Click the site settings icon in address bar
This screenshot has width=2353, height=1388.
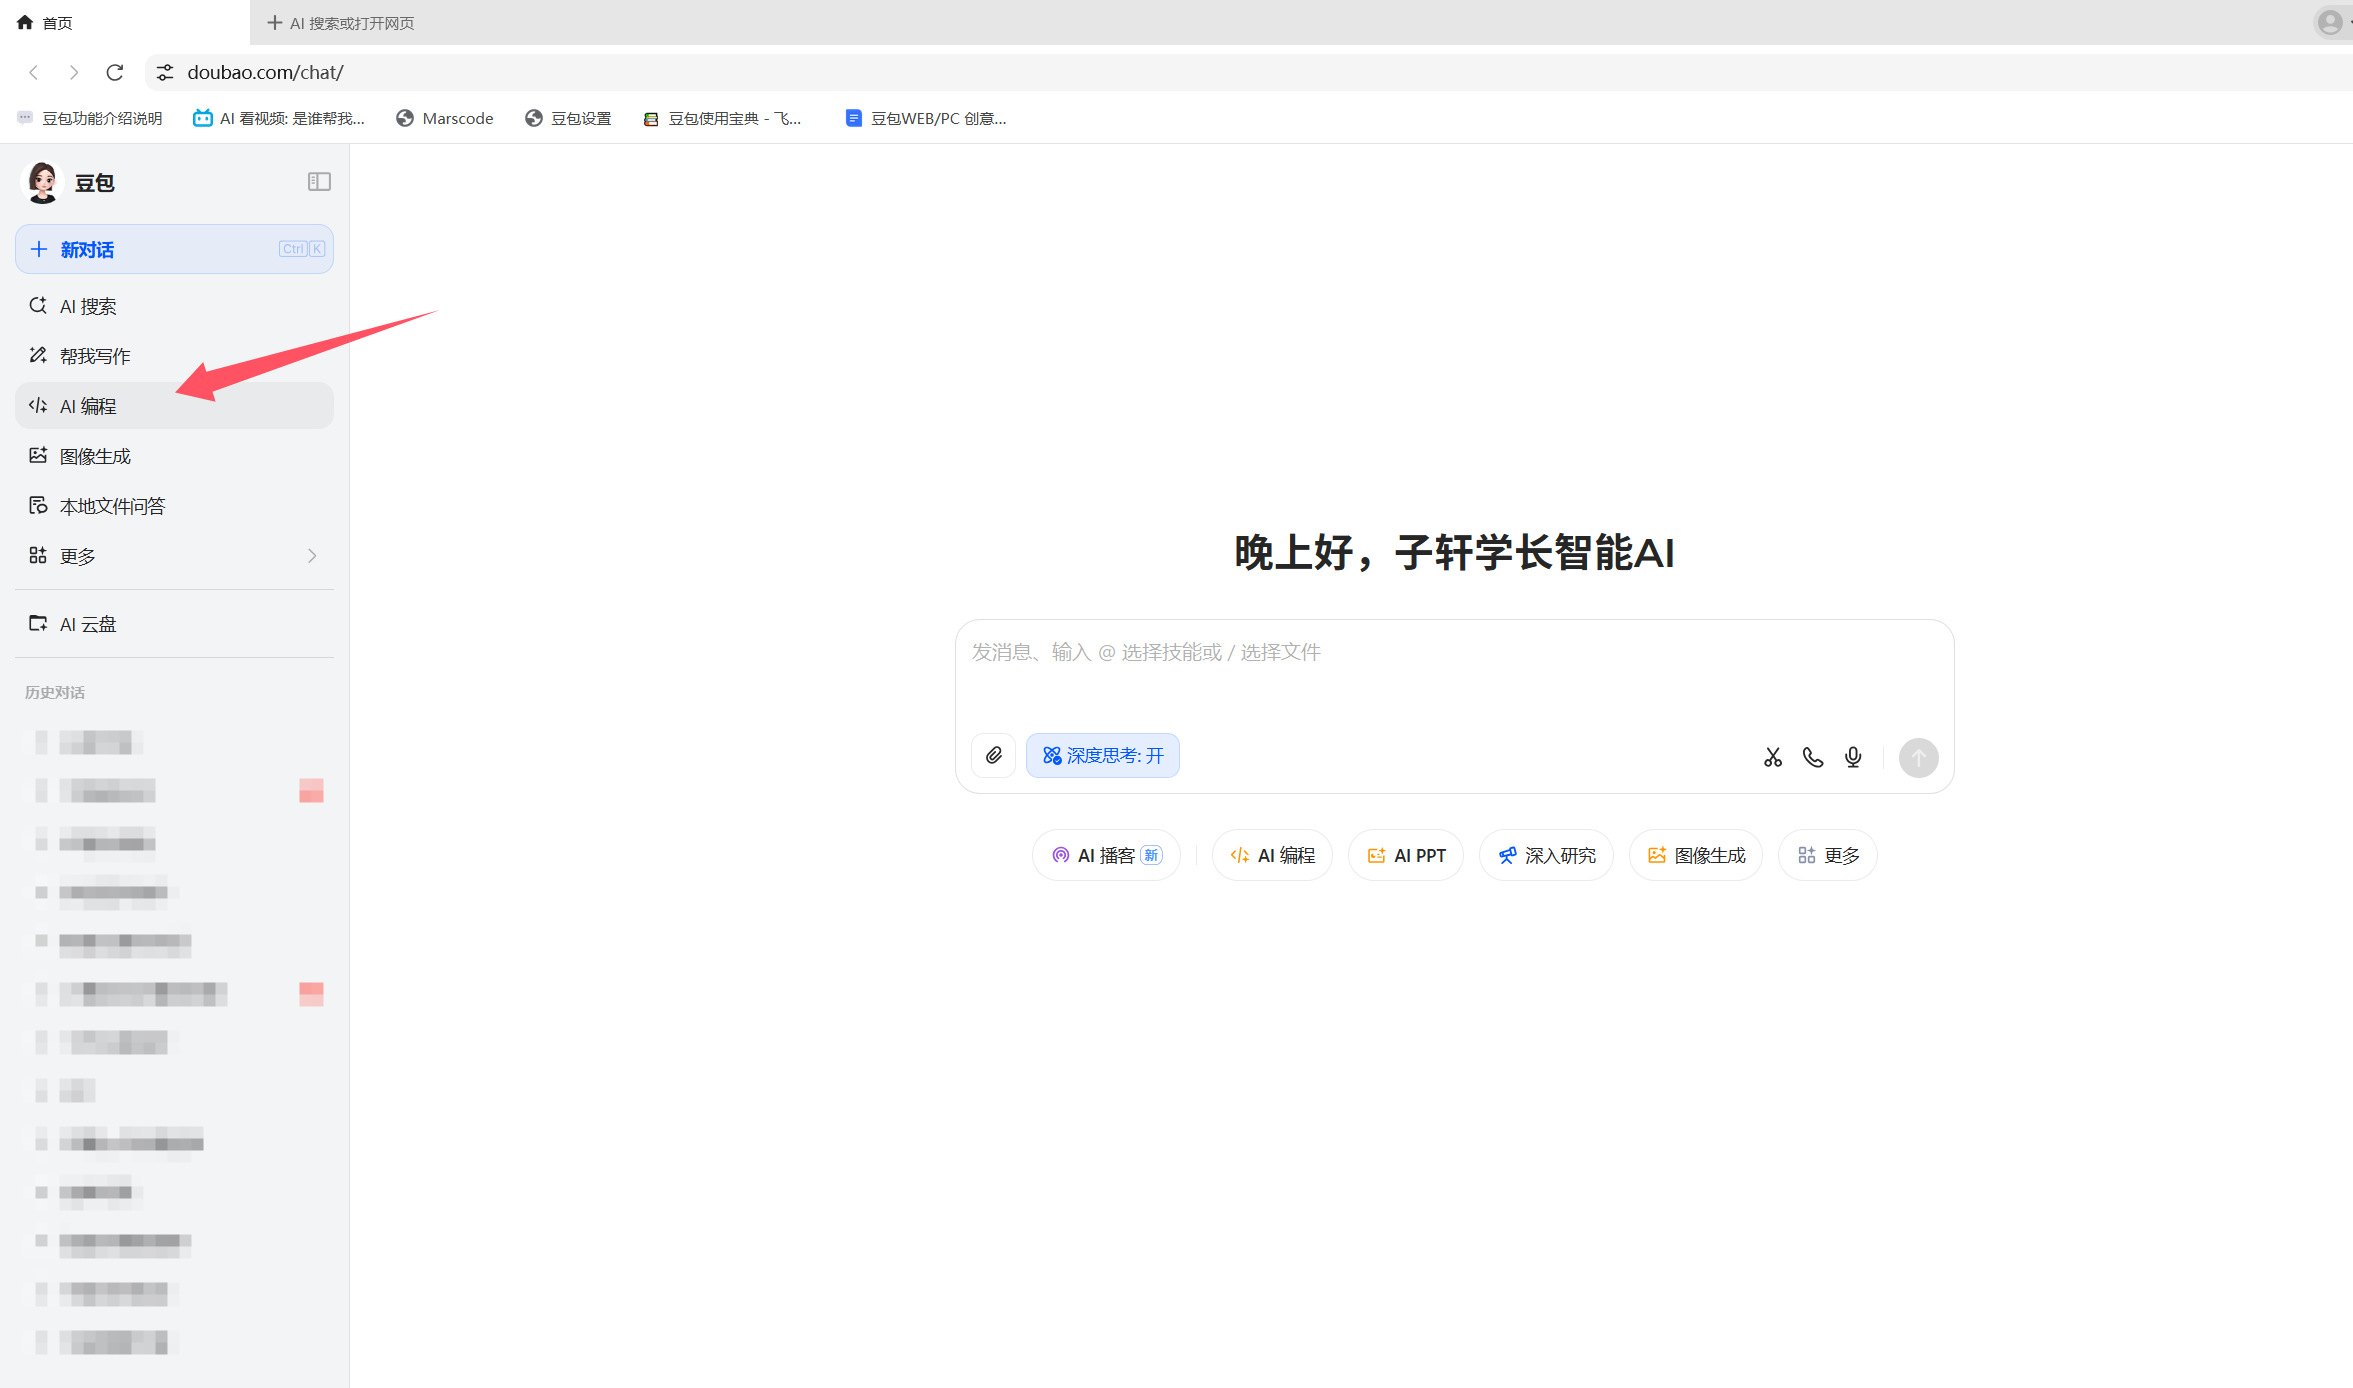165,72
